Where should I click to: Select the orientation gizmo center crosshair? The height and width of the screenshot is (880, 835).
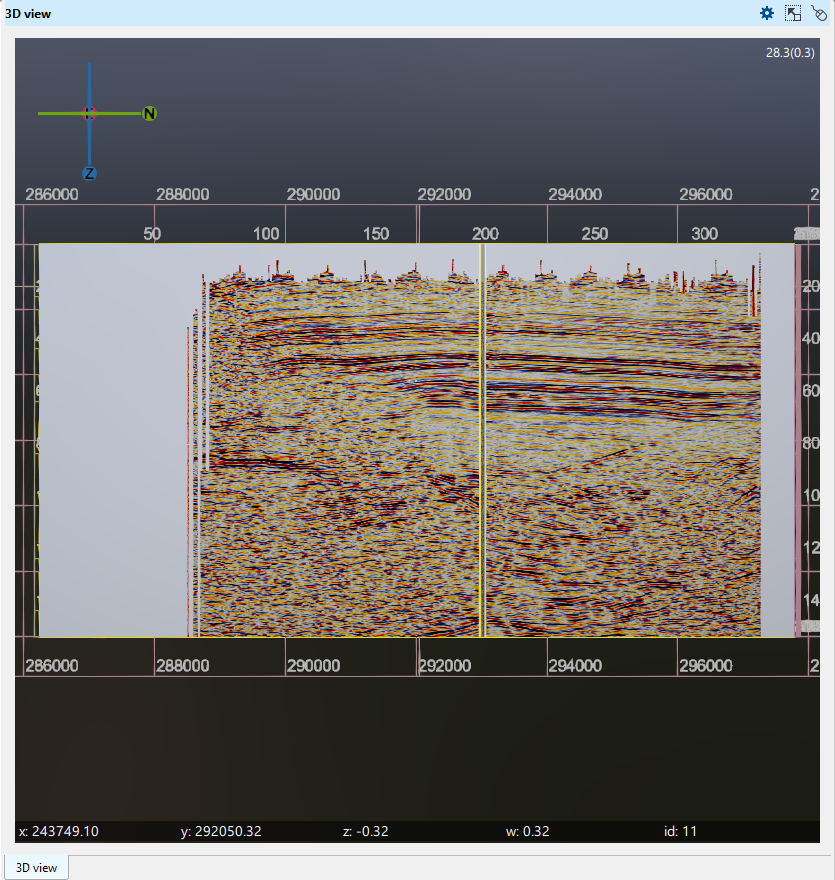tap(89, 113)
